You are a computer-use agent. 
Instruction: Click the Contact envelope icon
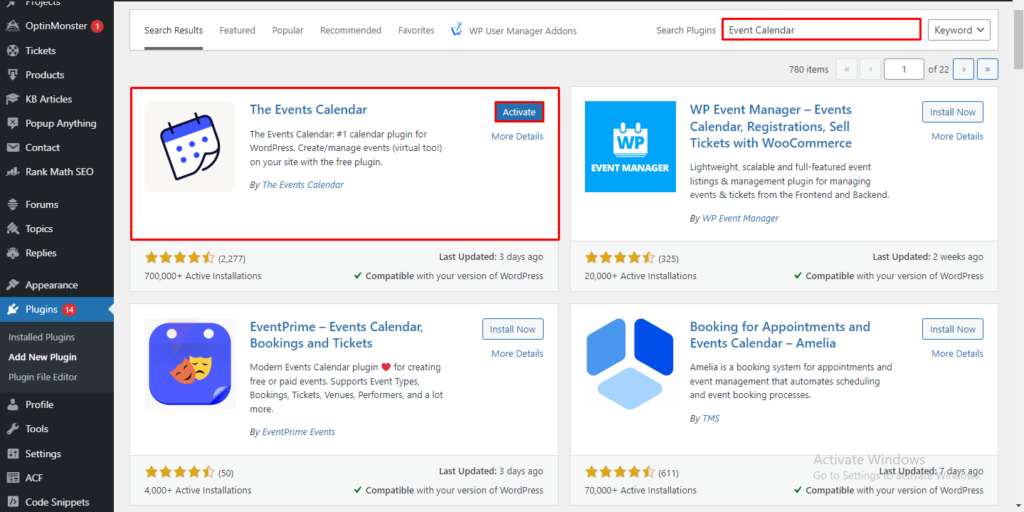pos(12,148)
